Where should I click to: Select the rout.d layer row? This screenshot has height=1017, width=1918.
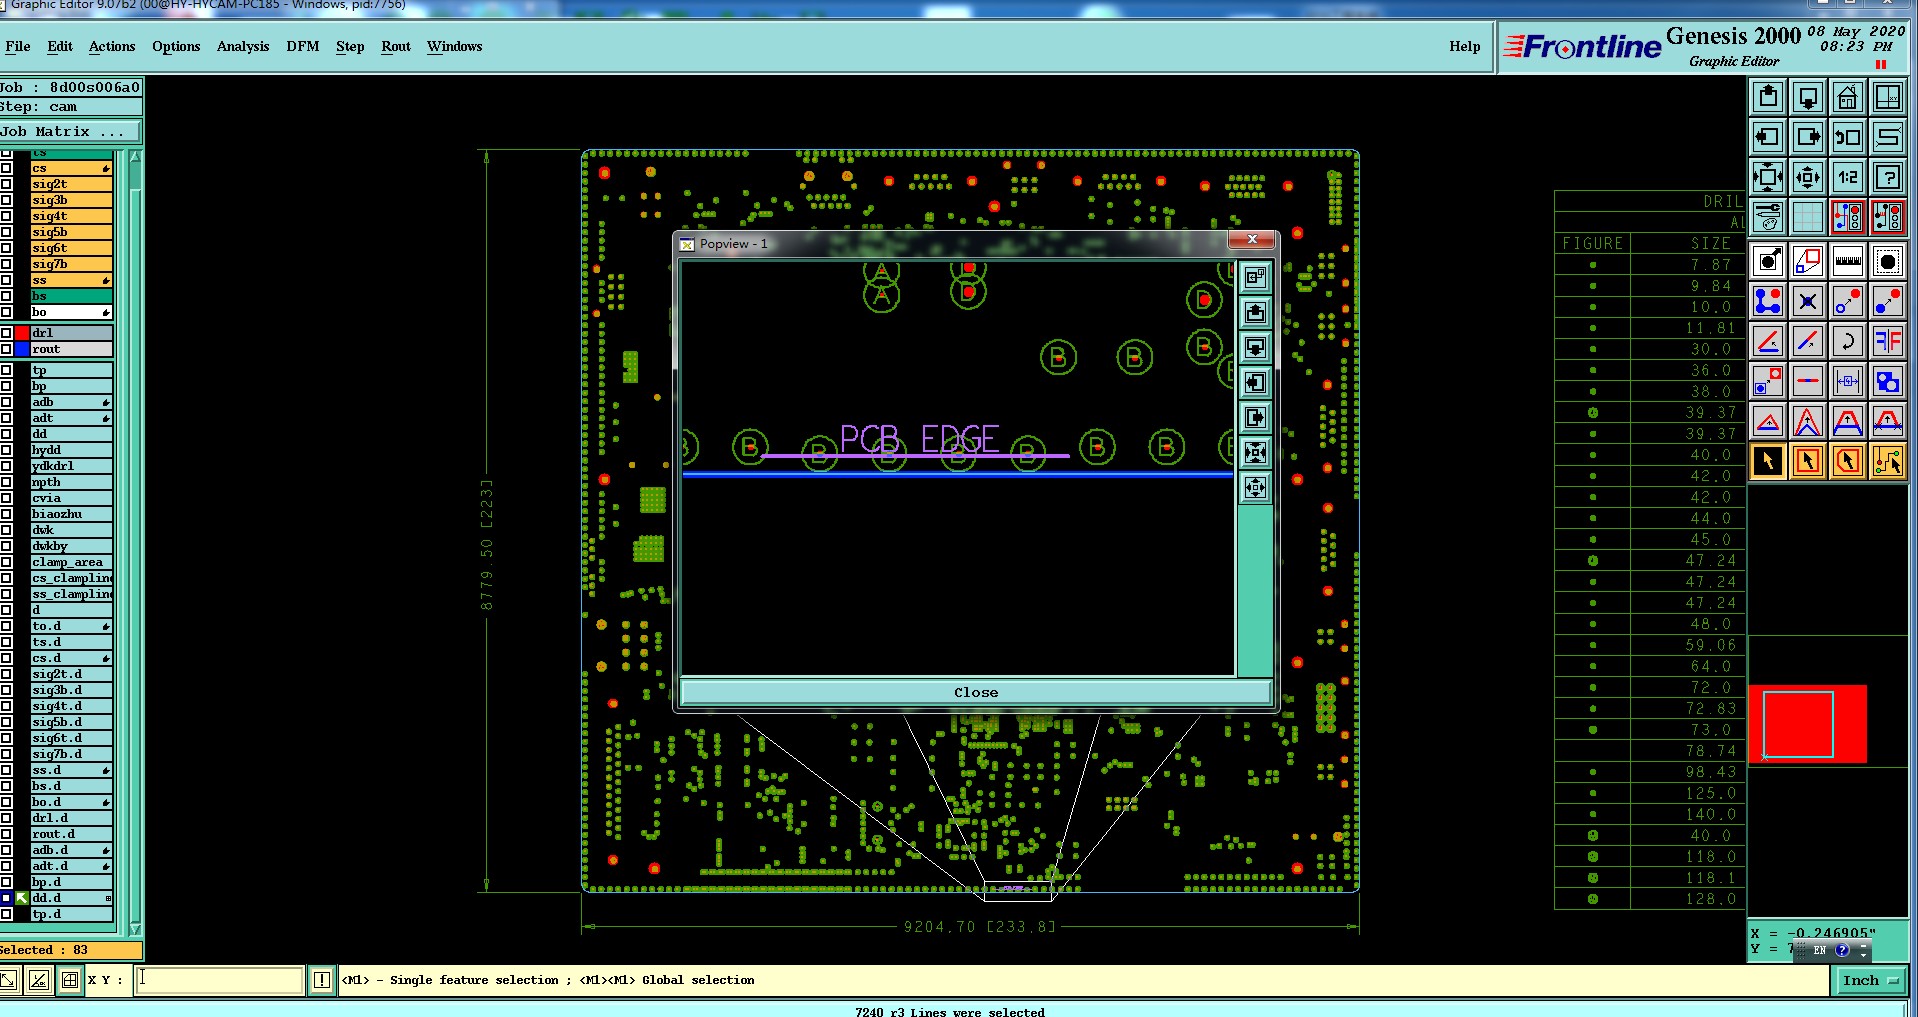[x=71, y=834]
